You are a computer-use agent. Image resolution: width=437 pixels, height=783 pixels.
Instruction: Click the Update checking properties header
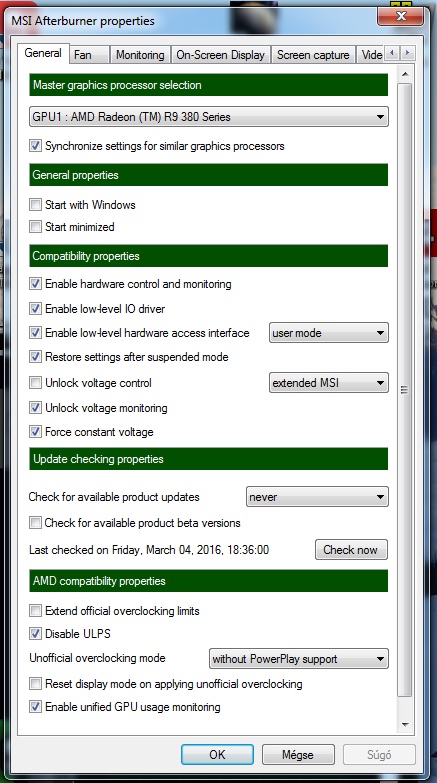209,459
